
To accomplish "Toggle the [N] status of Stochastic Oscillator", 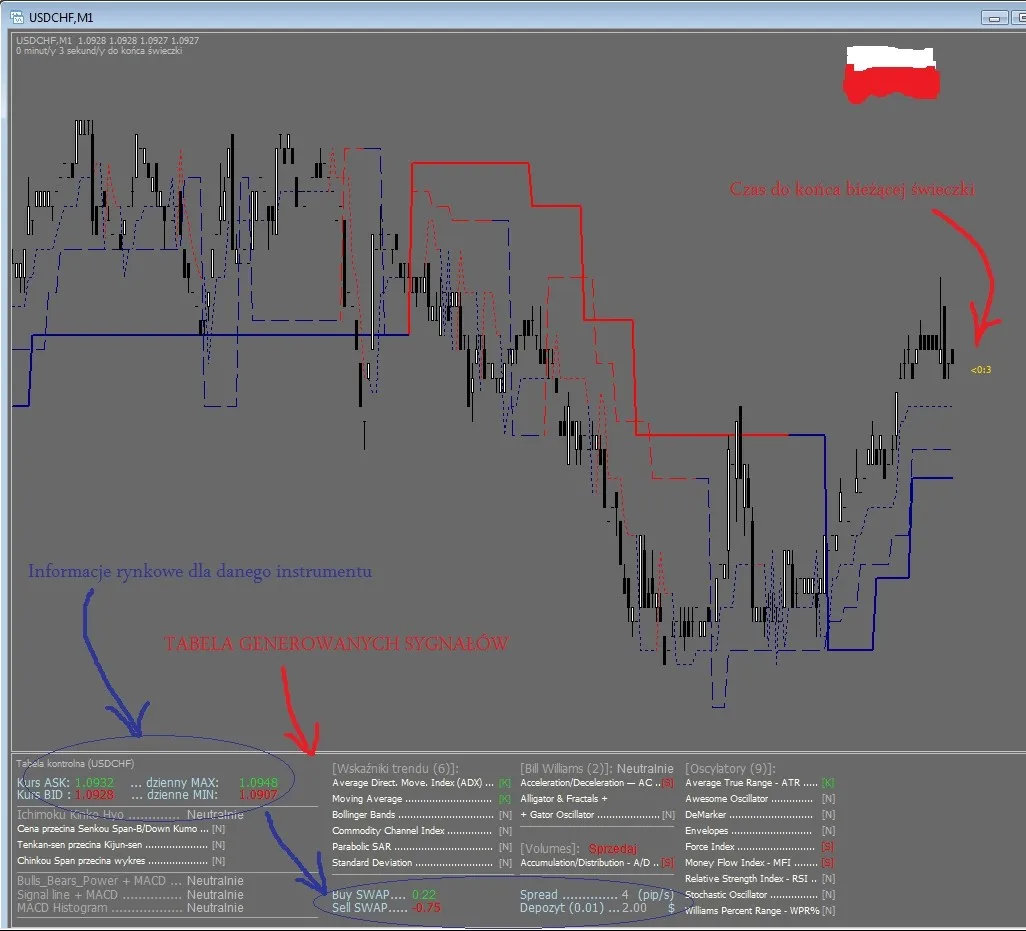I will click(x=826, y=895).
